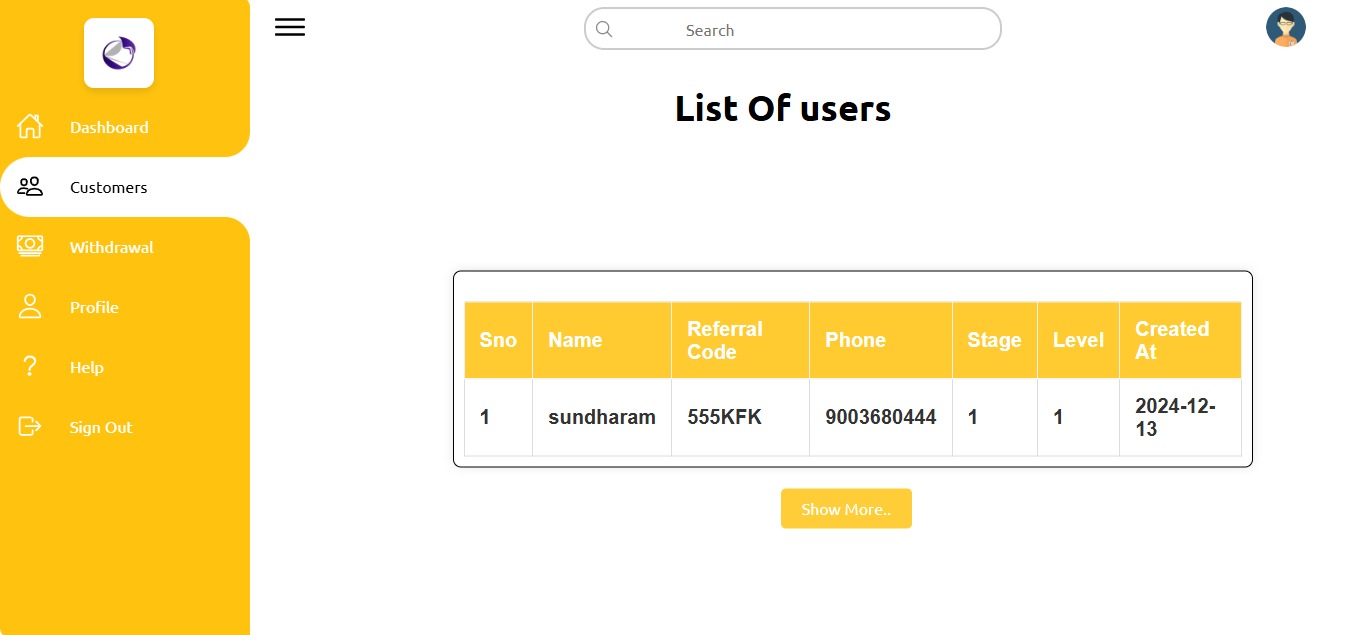
Task: Click the Referral Code column header
Action: point(725,340)
